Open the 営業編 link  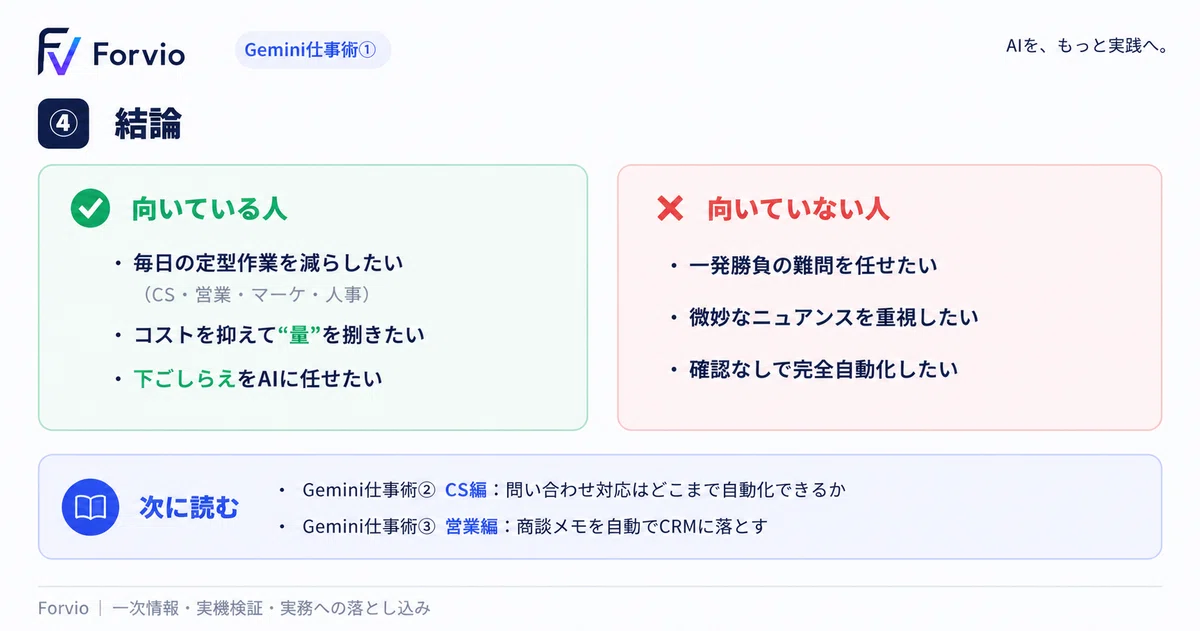471,526
